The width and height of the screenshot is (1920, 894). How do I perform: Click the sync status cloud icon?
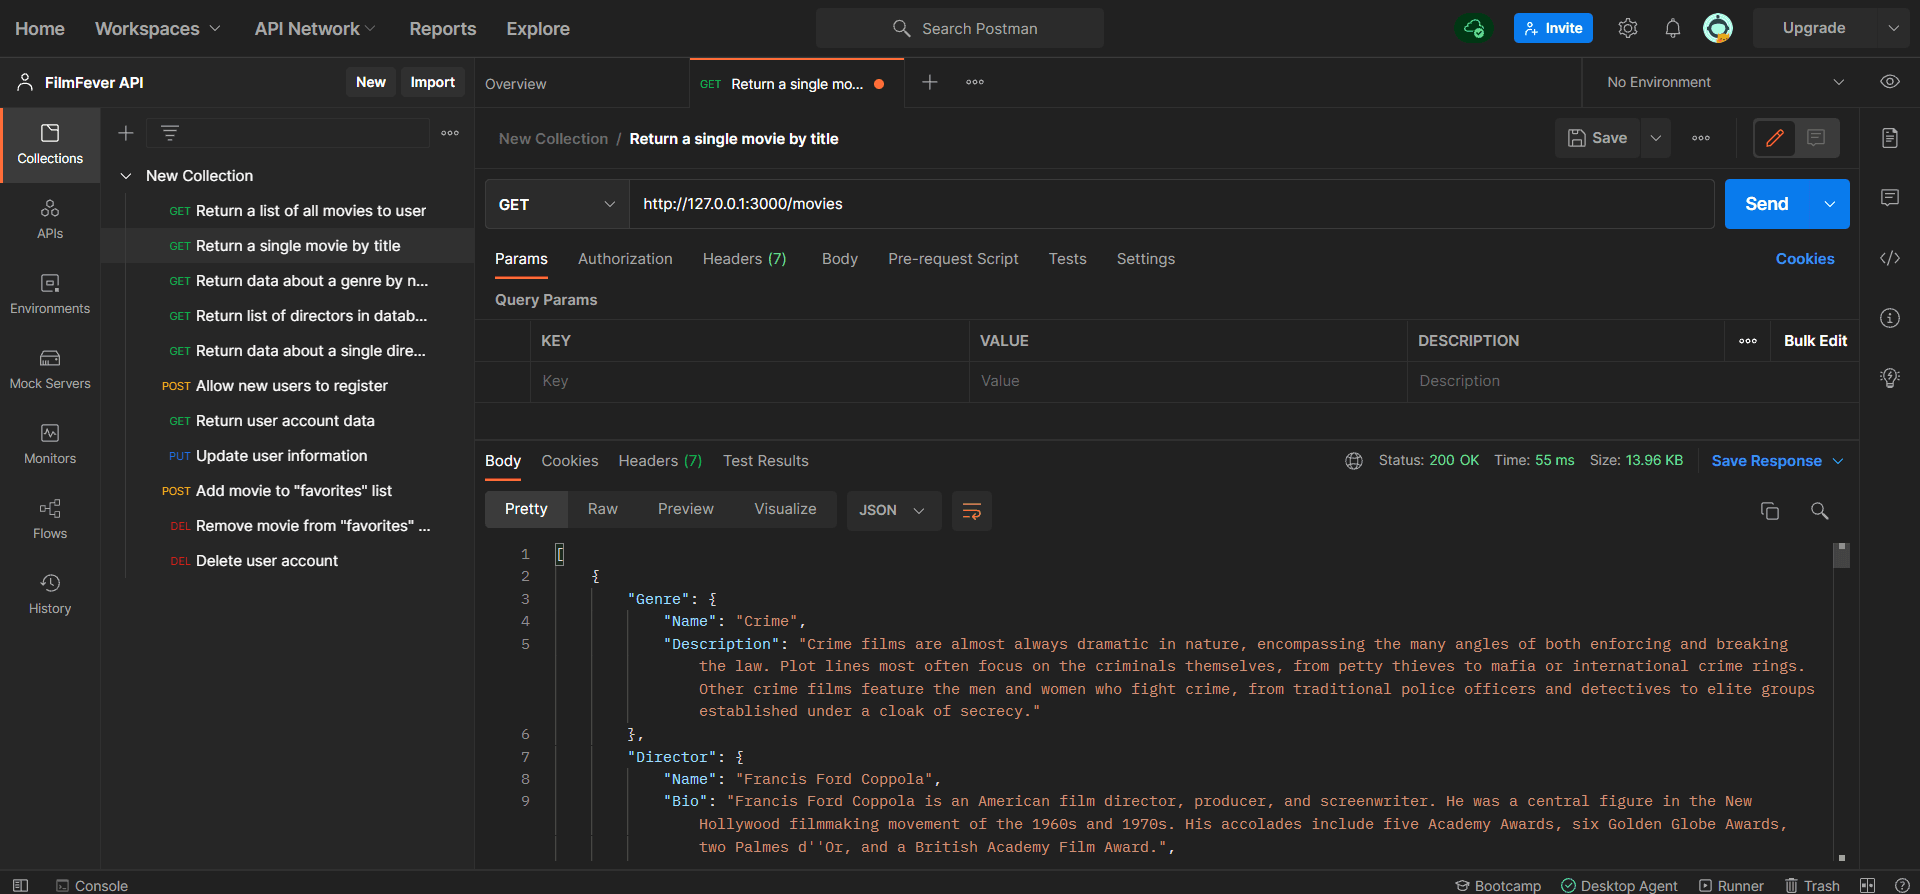(1474, 28)
